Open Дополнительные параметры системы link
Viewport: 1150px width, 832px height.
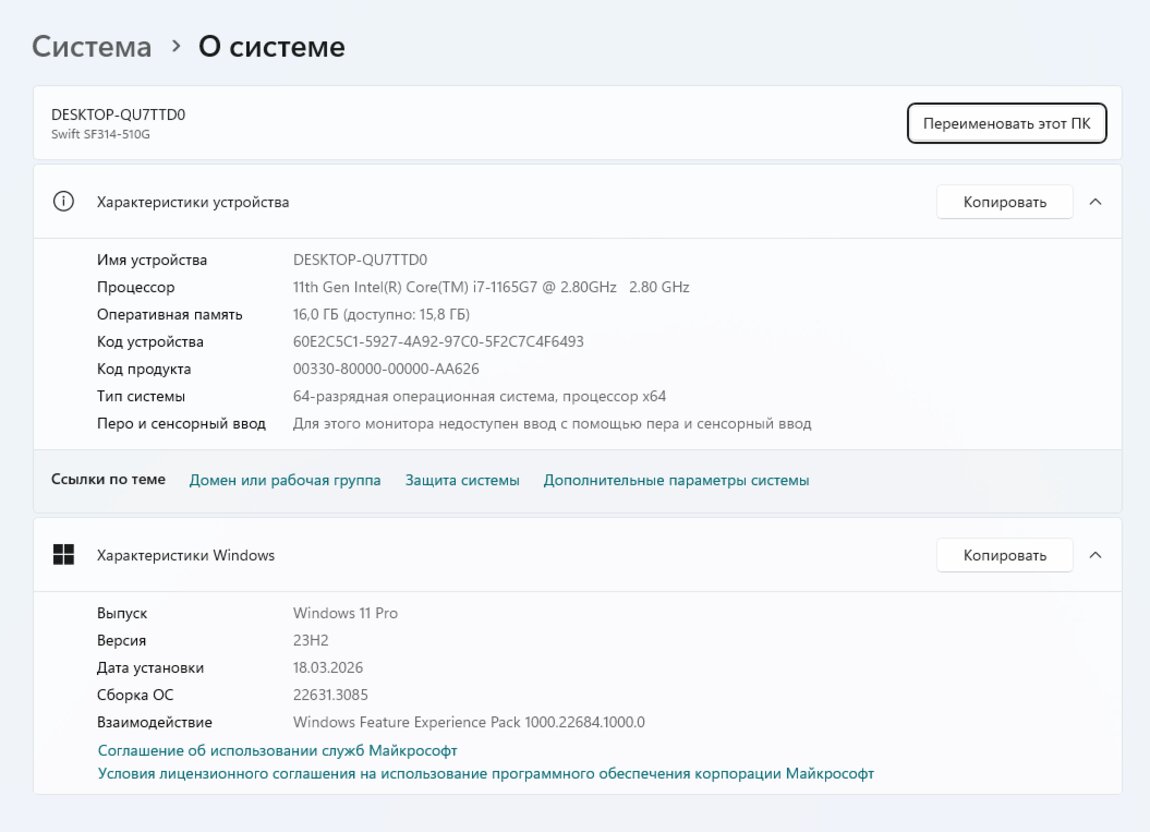(x=676, y=480)
